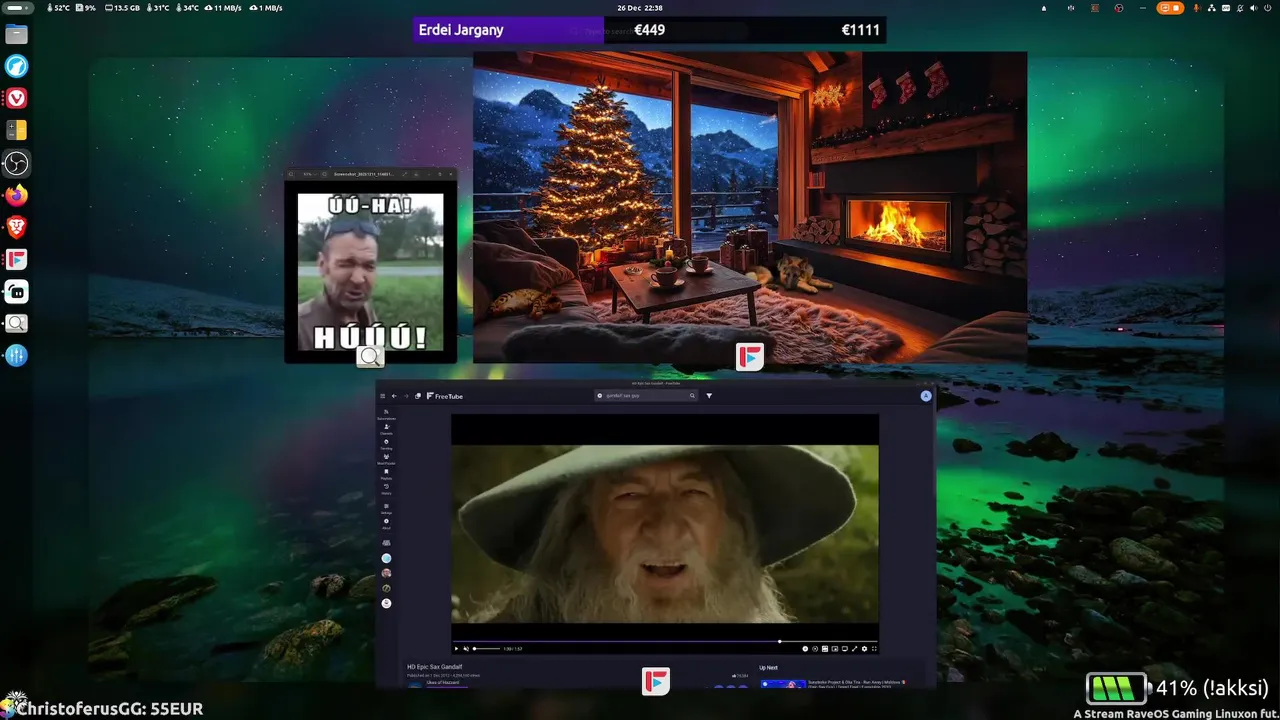Open Most Popular in FreeTube sidebar
1280x720 pixels.
(386, 459)
